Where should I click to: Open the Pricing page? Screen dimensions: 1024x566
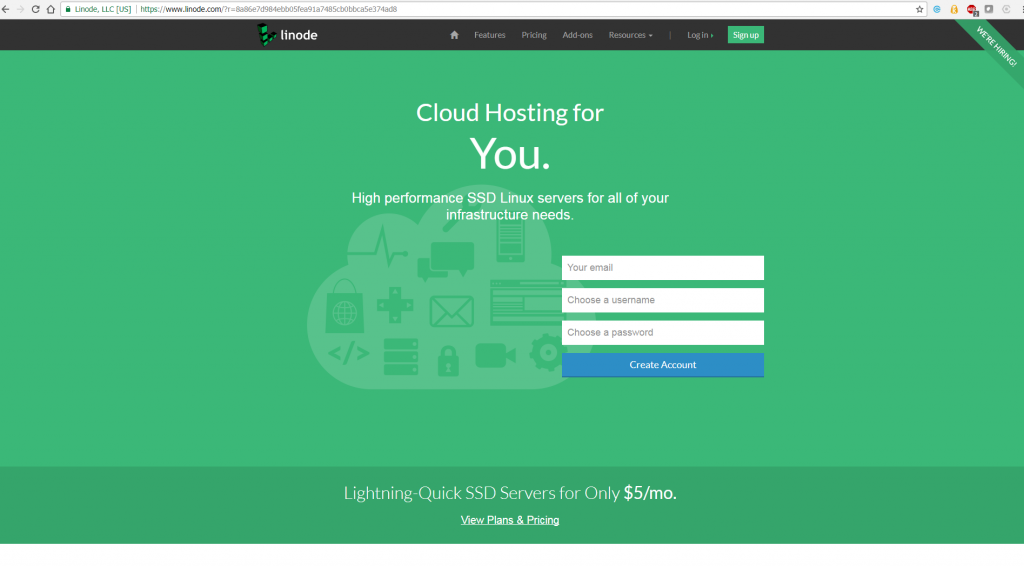[534, 35]
